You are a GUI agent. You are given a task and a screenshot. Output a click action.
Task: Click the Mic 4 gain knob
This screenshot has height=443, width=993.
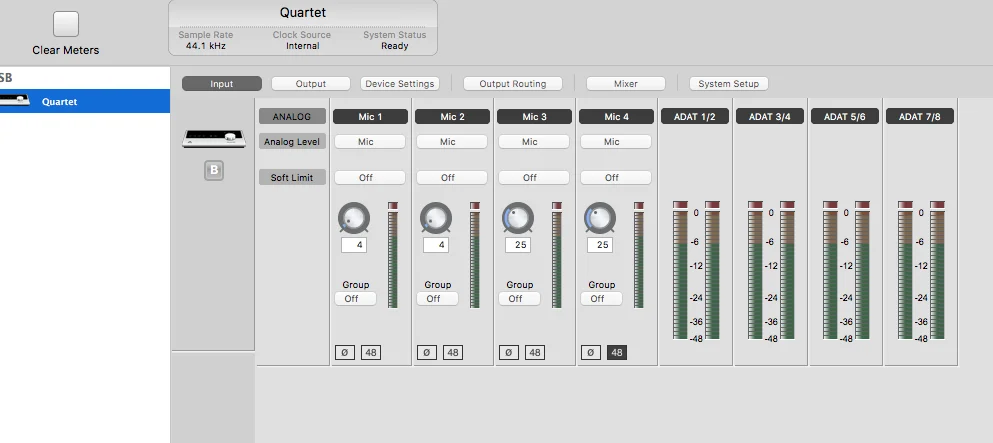coord(600,218)
